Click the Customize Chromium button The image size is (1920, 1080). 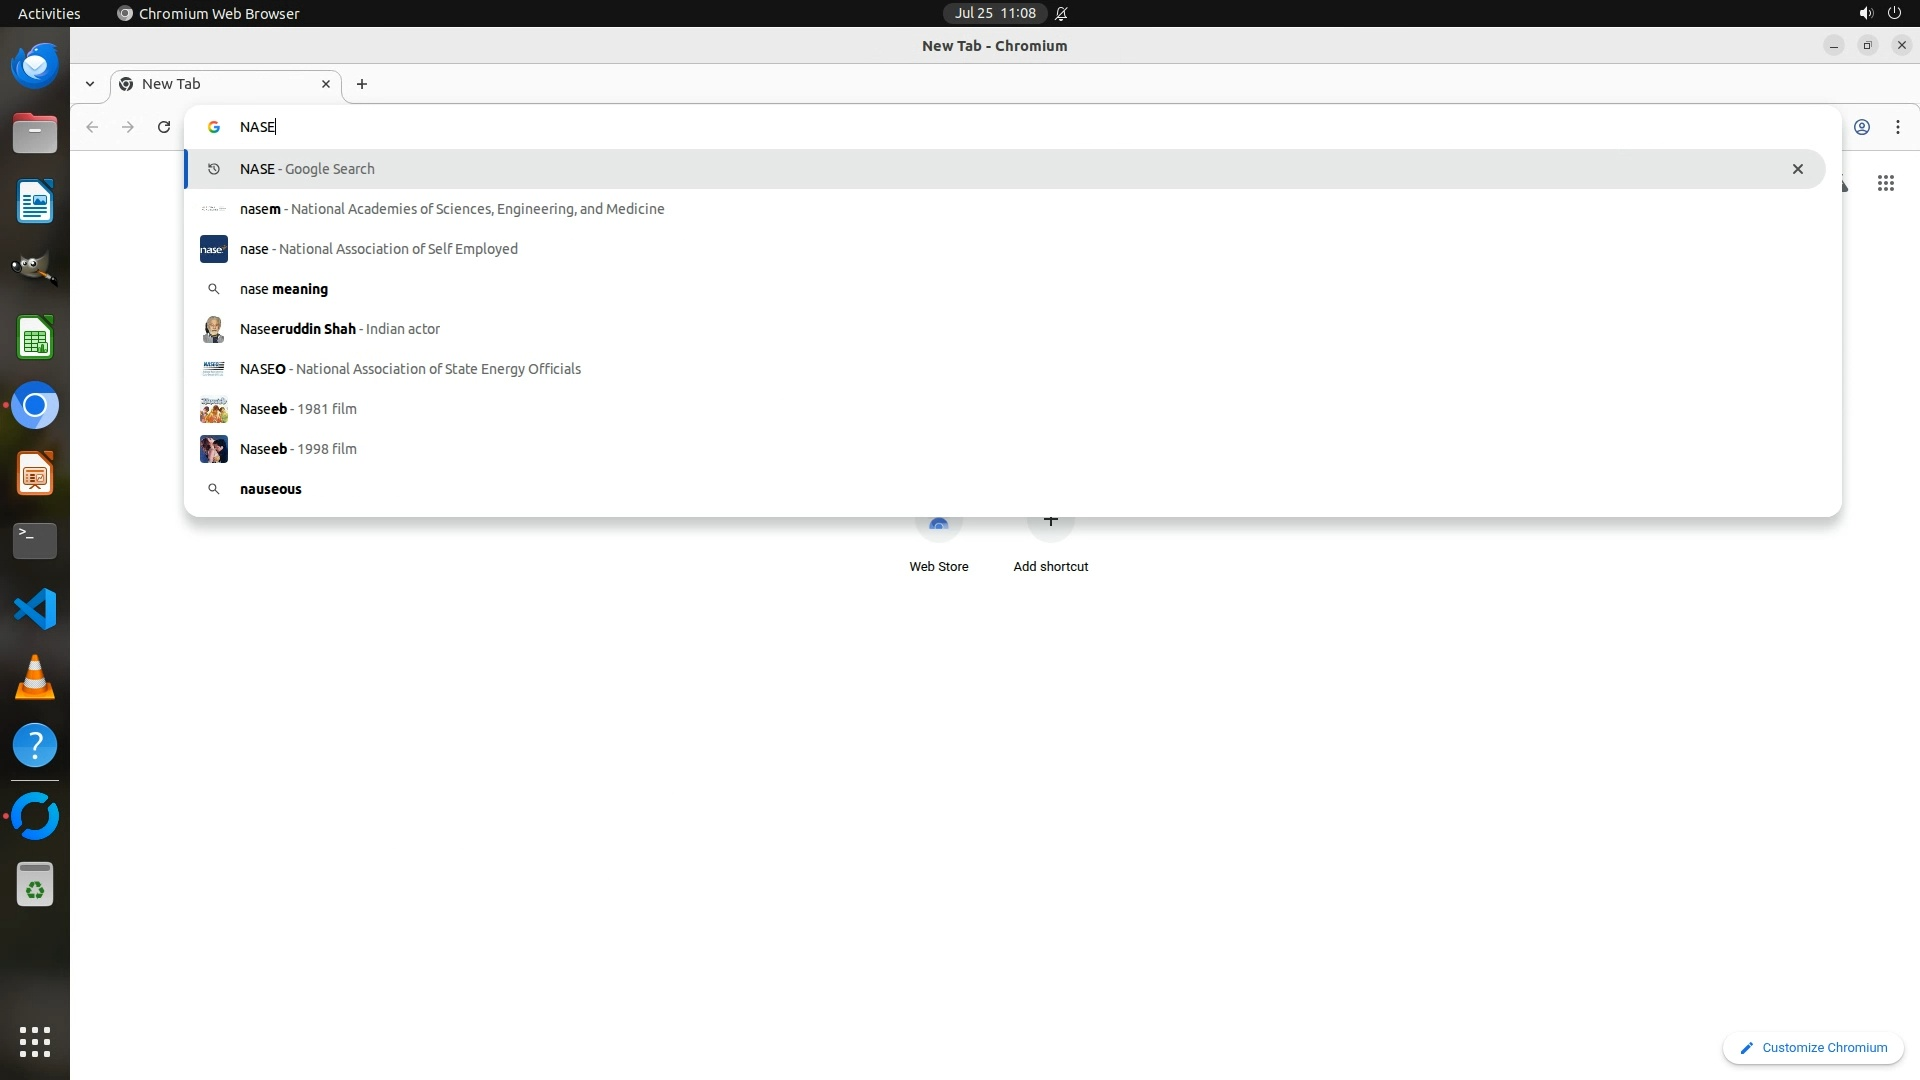[x=1812, y=1047]
